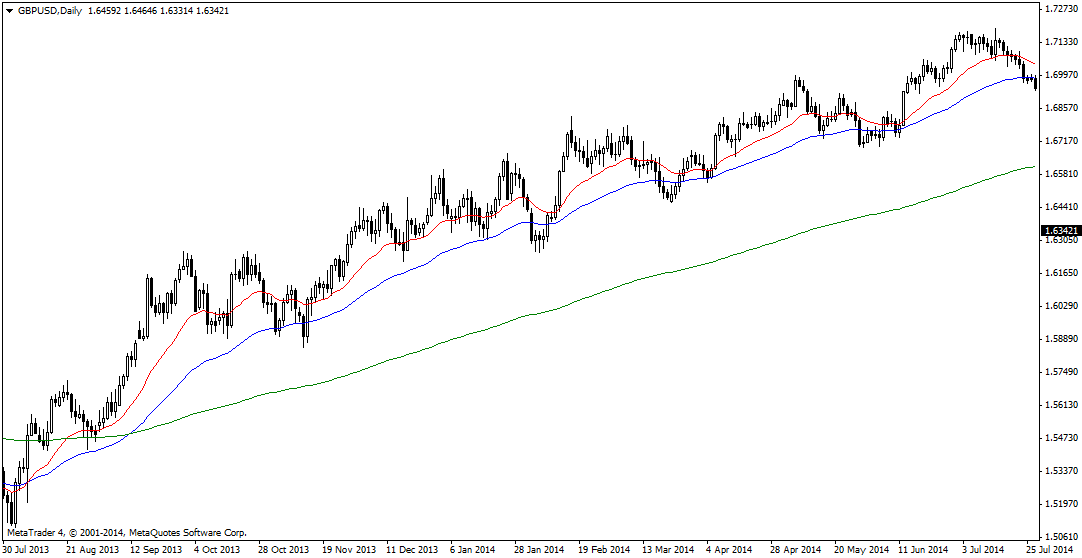Click the 11 Jun 2014 date label

[x=921, y=550]
